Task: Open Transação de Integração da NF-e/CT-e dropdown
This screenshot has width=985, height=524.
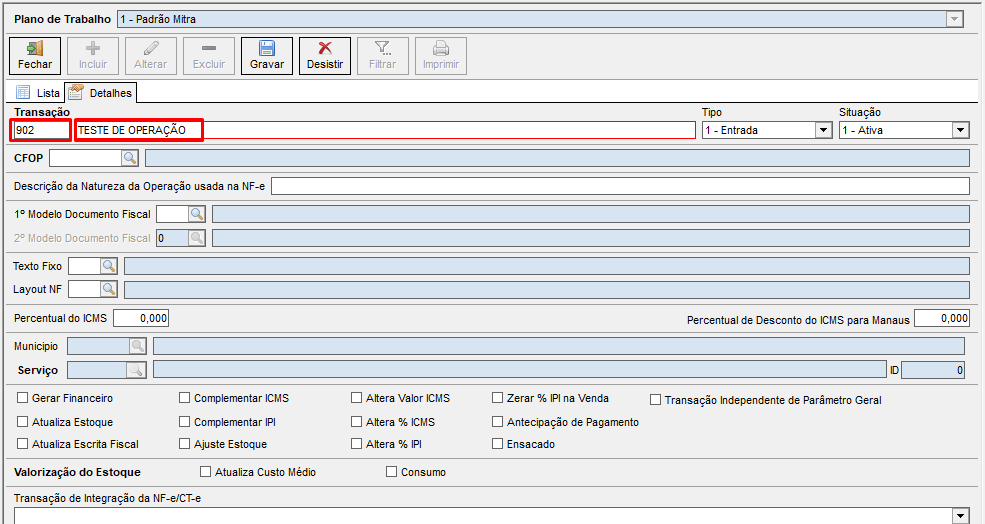Action: pos(961,515)
